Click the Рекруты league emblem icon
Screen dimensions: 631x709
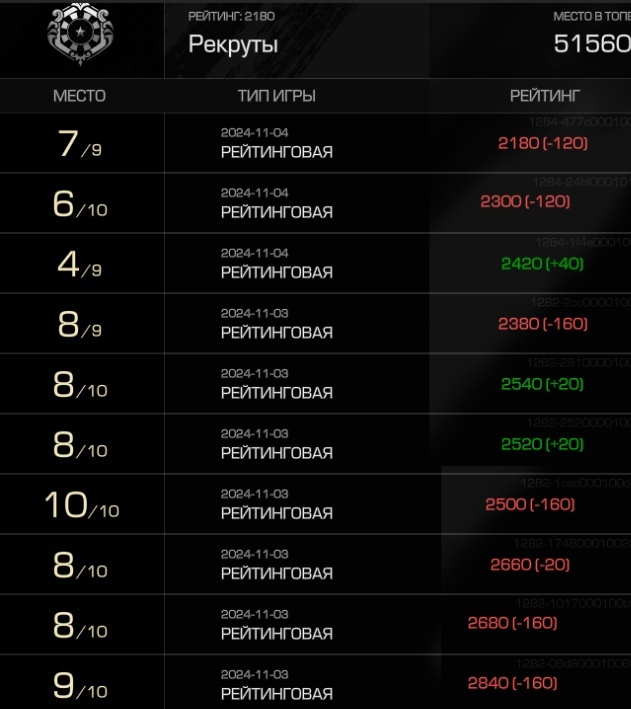point(80,34)
